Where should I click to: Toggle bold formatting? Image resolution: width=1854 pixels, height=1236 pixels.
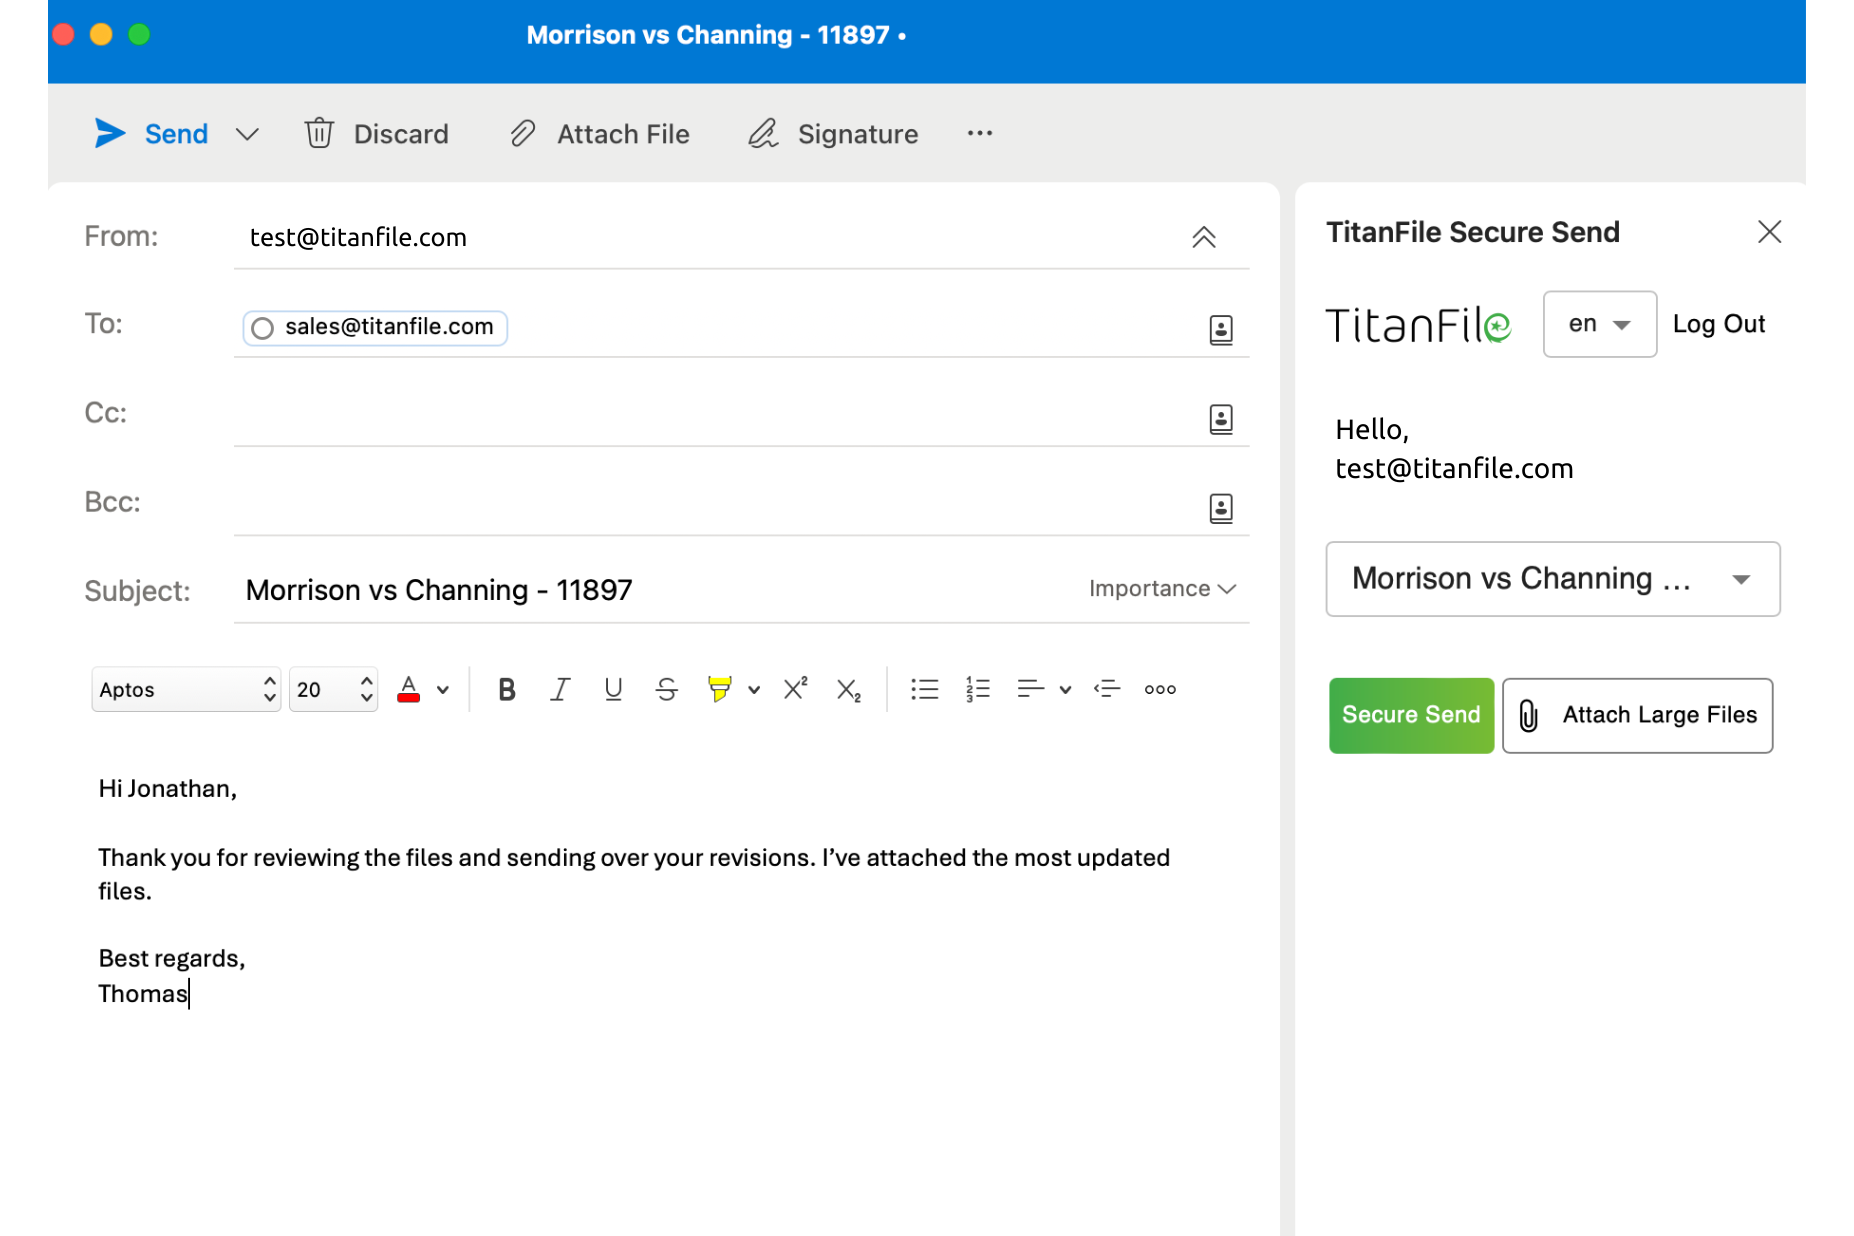tap(507, 689)
